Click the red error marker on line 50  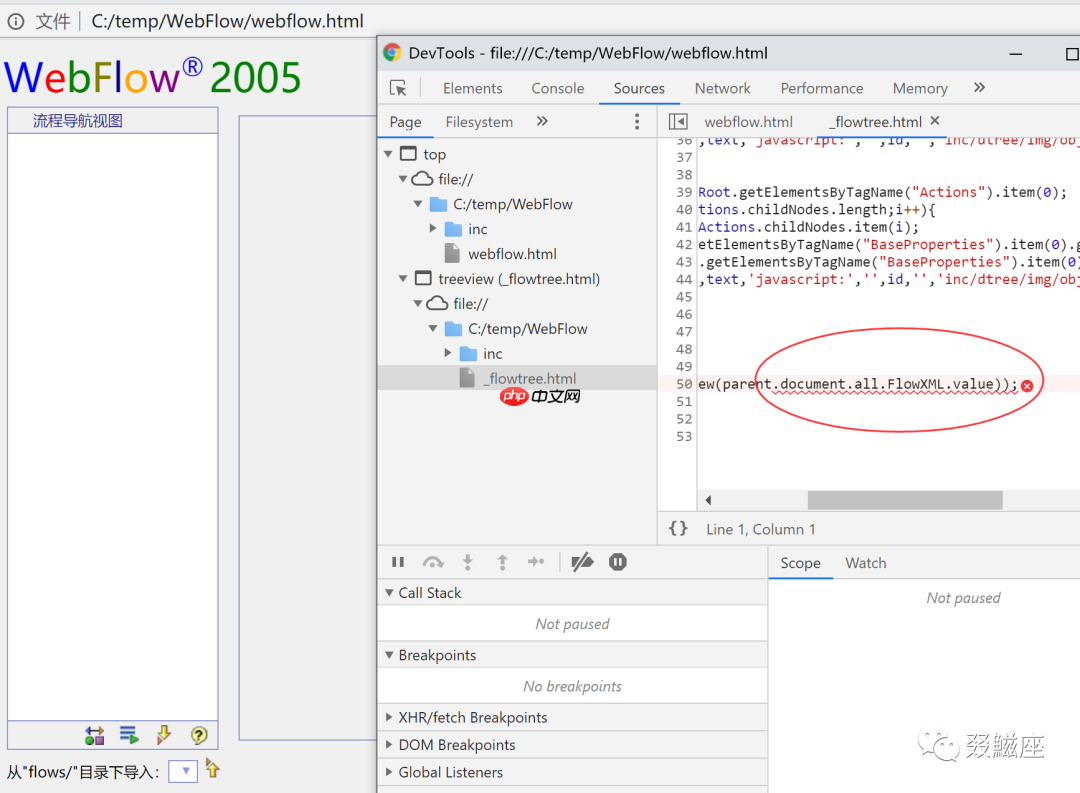coord(1027,385)
